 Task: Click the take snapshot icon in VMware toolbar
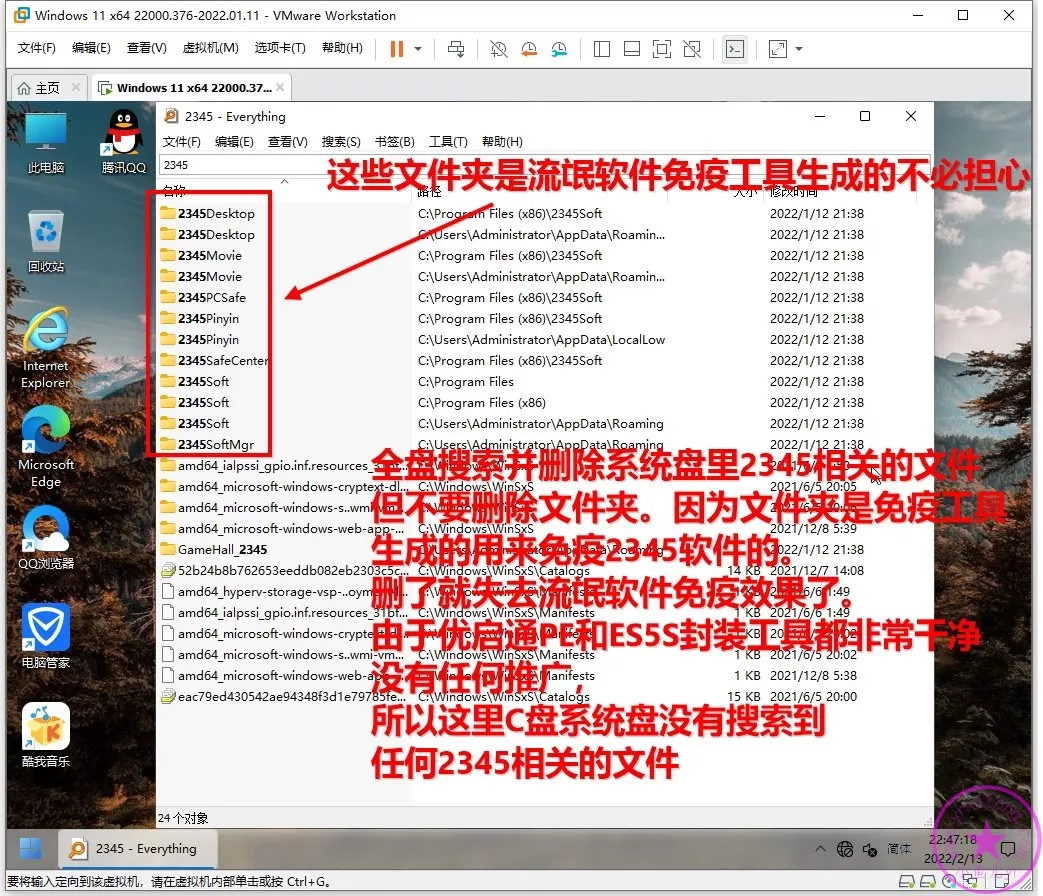pyautogui.click(x=498, y=48)
